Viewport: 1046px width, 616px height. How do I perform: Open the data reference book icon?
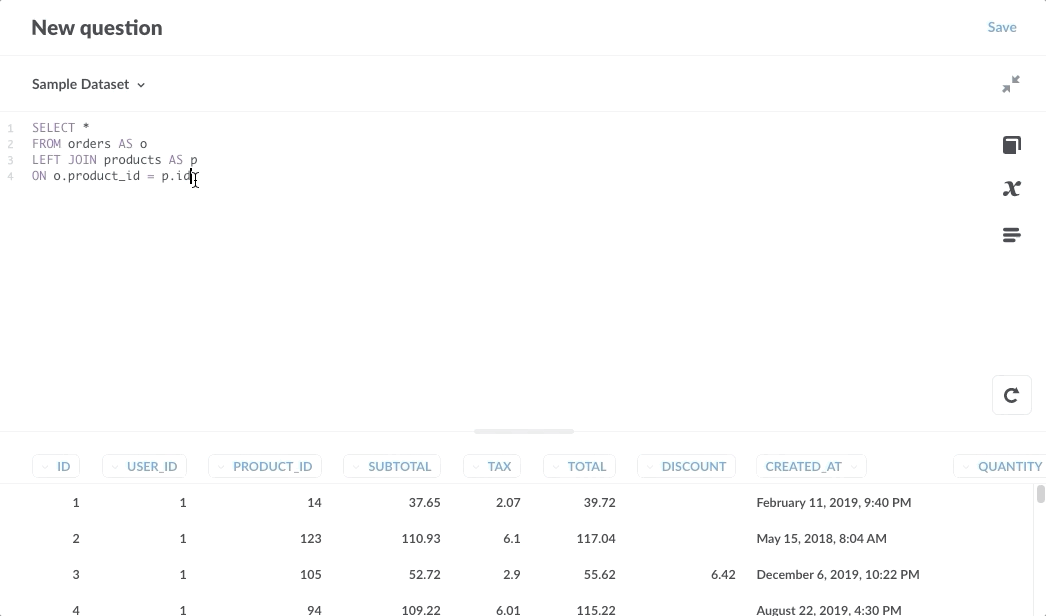pyautogui.click(x=1011, y=145)
